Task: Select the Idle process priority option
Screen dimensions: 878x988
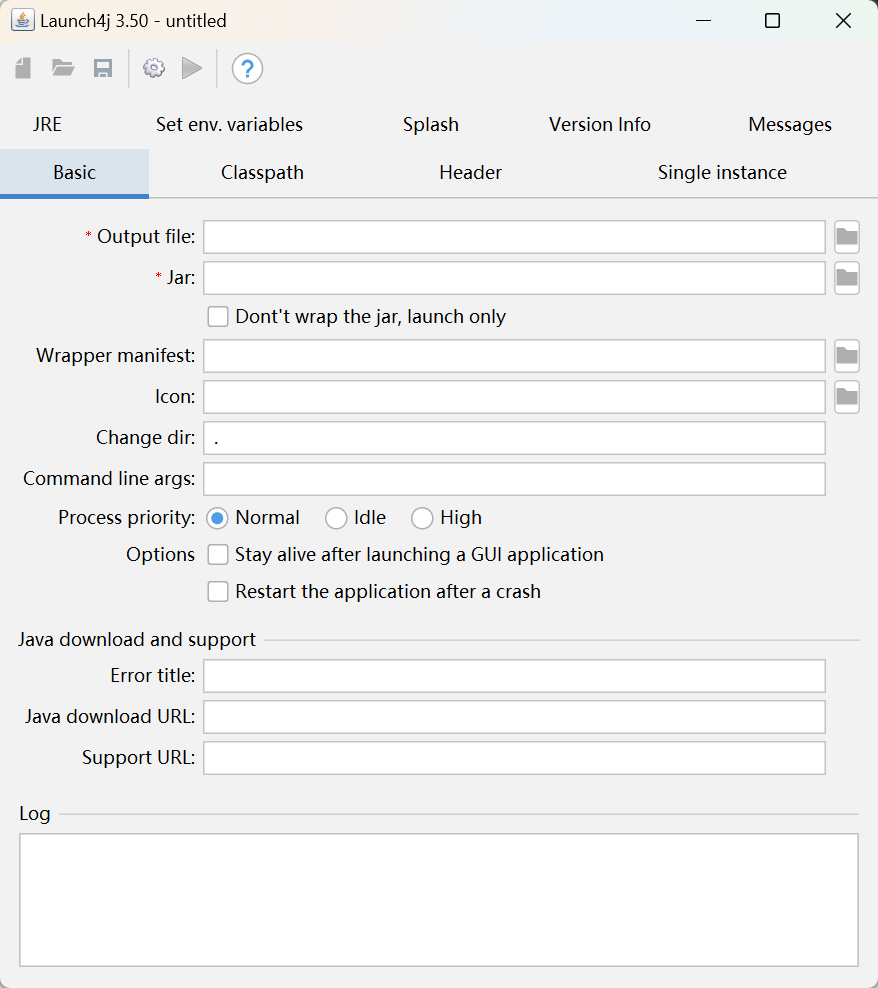Action: pyautogui.click(x=336, y=518)
